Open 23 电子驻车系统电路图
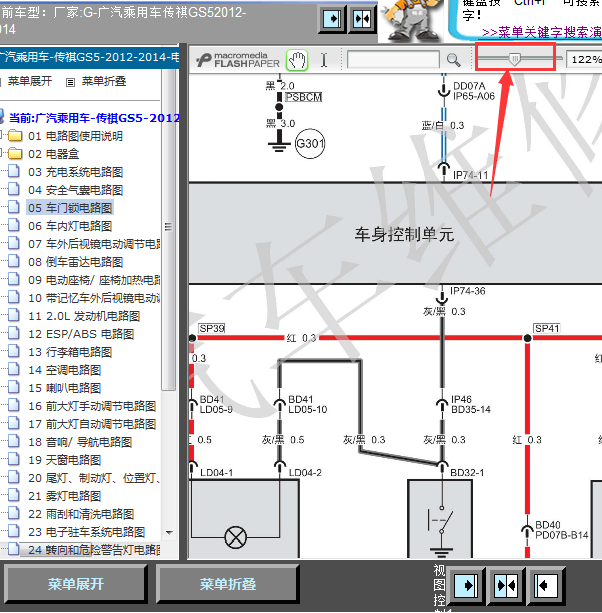602x613 pixels. [87, 532]
